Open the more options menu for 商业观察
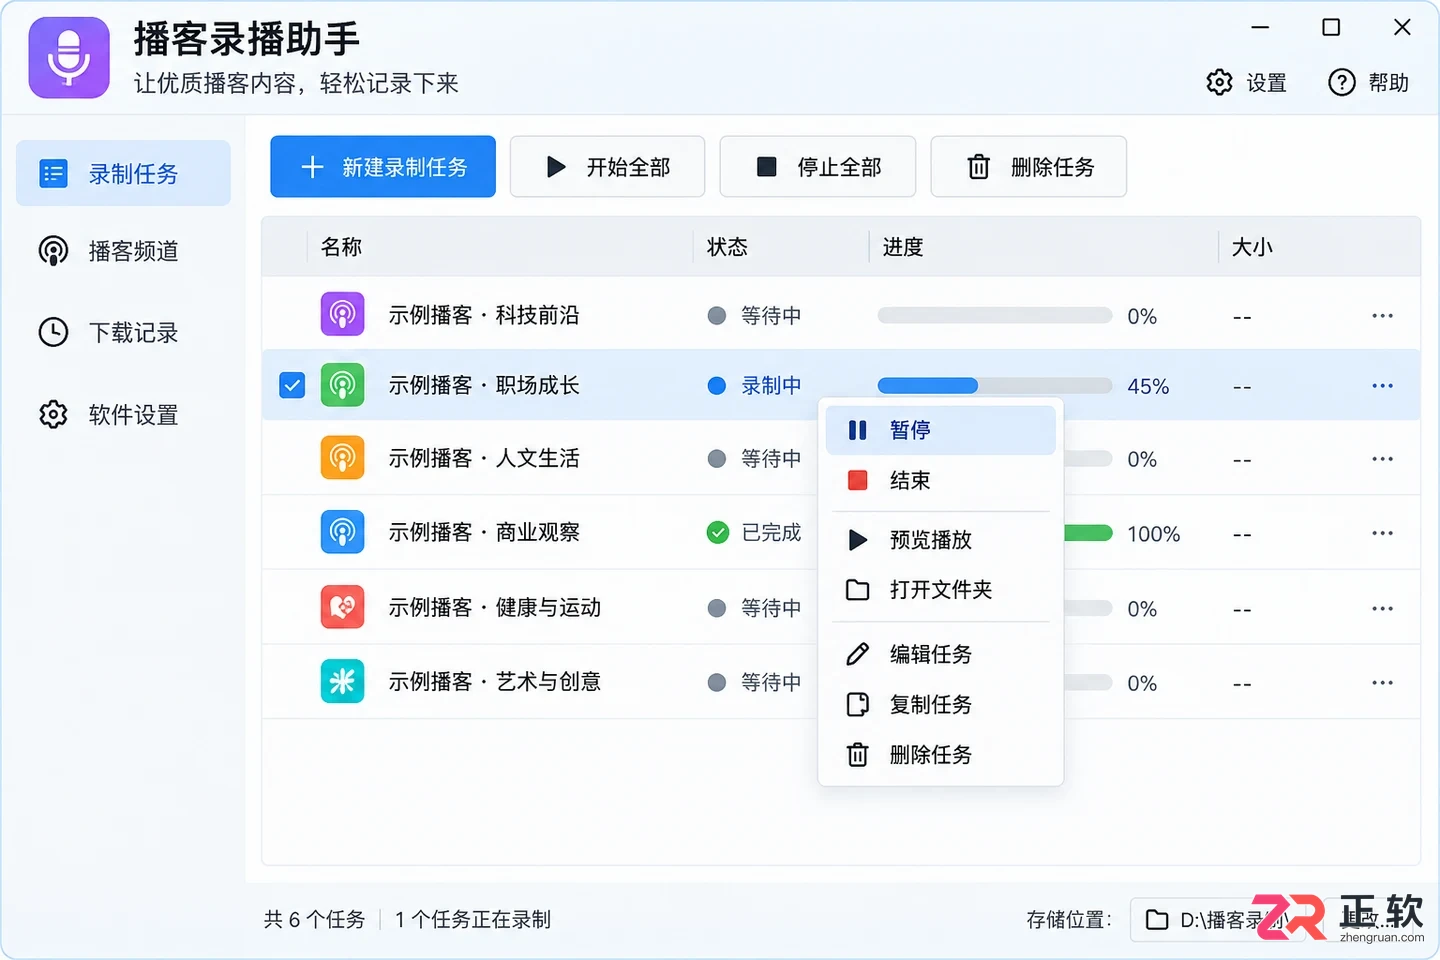 tap(1382, 533)
